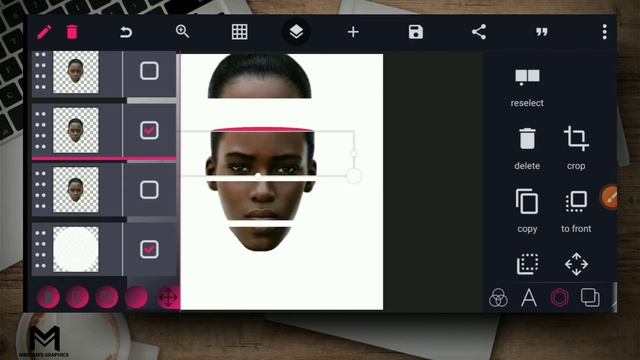Select the four-arrow move icon in right panel

click(x=576, y=264)
